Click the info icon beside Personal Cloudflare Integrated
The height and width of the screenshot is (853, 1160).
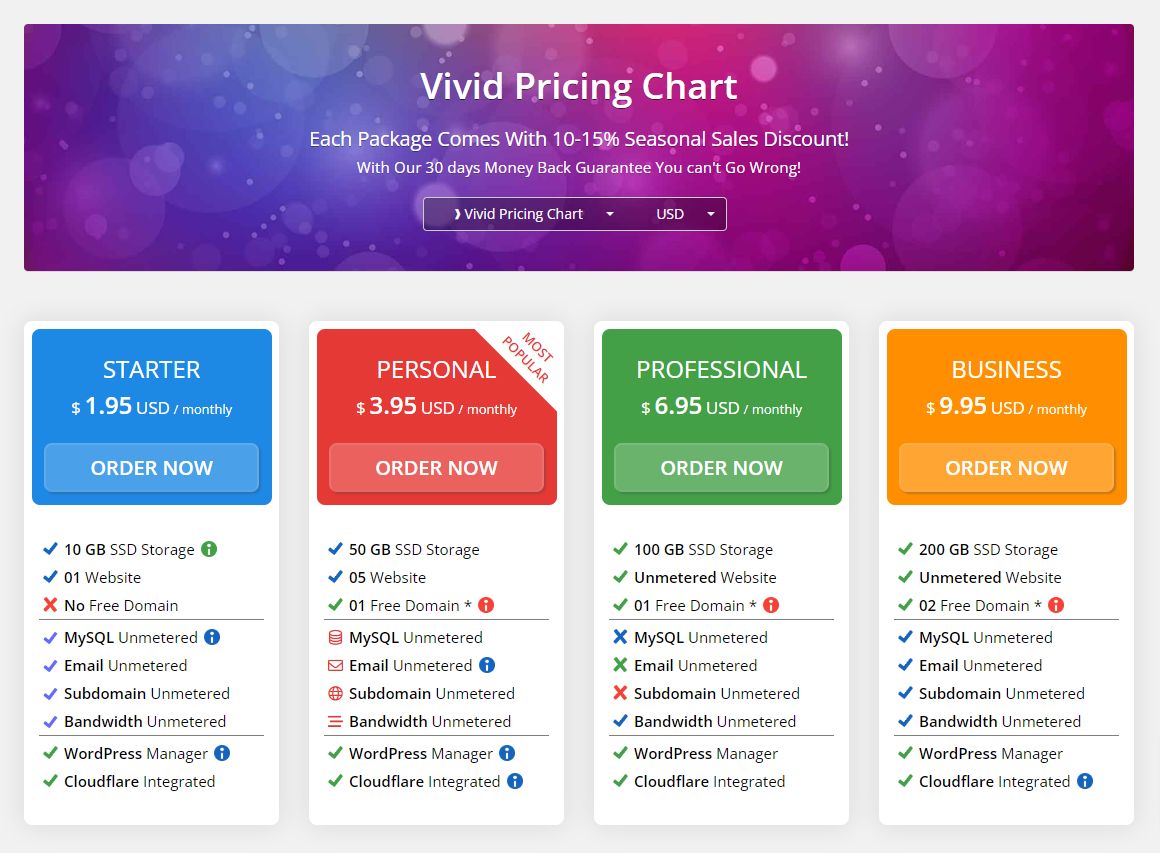click(x=515, y=781)
